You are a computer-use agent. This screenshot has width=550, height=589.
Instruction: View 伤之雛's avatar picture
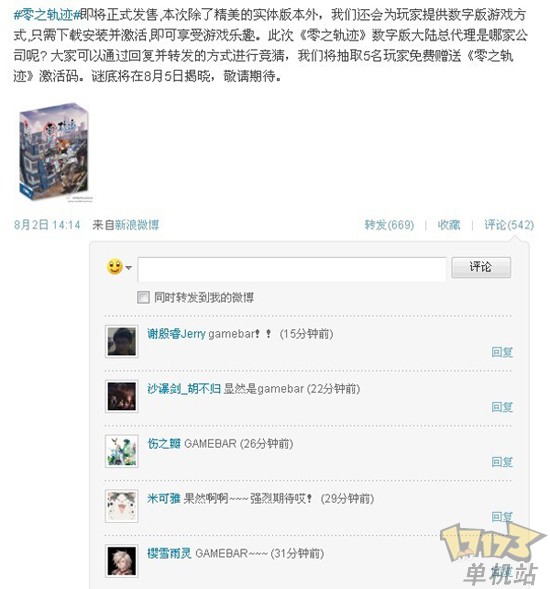click(x=121, y=451)
